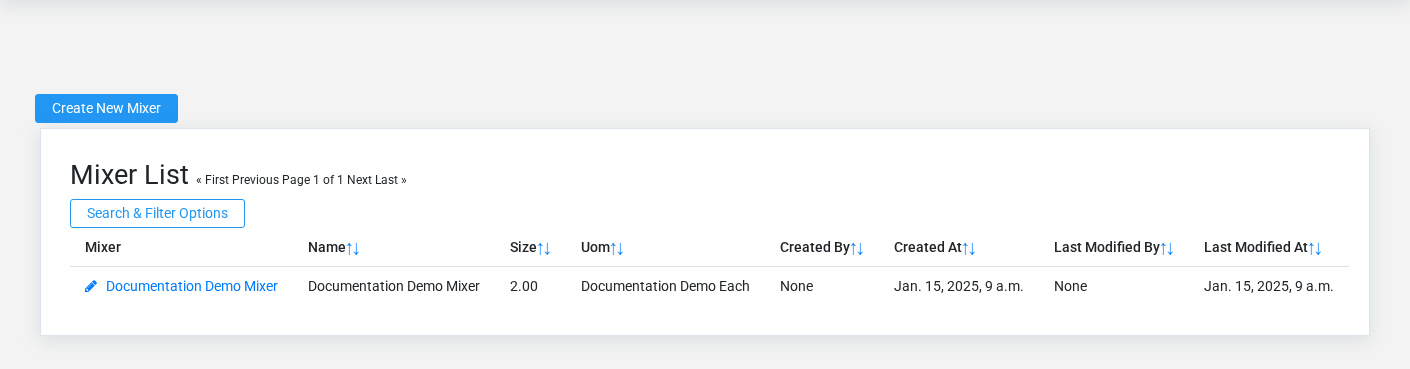Screen dimensions: 1410x369
Task: Click the Name cell Documentation Demo Mixer
Action: (394, 286)
